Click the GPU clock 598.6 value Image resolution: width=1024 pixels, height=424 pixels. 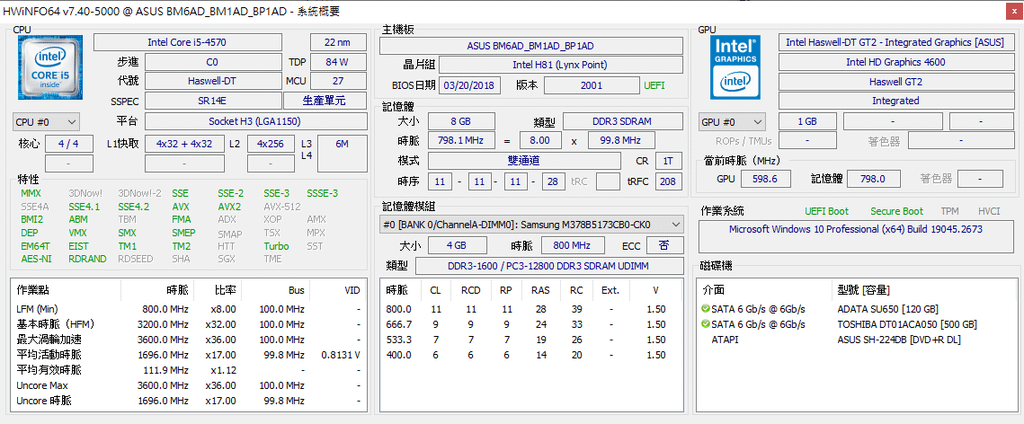point(764,178)
